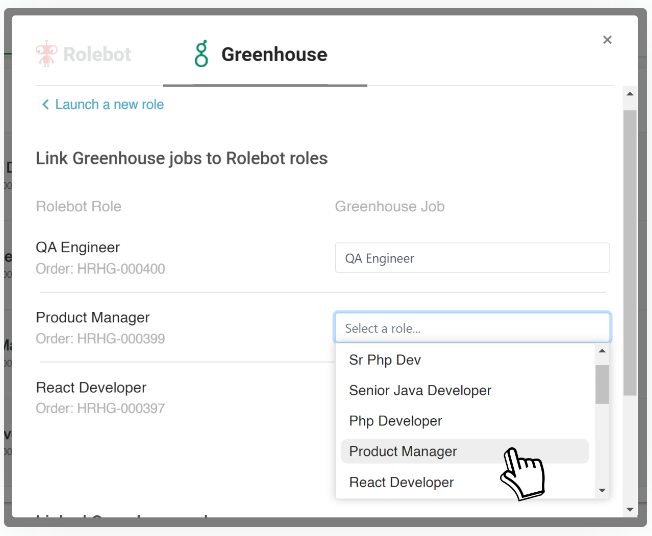The height and width of the screenshot is (536, 652).
Task: Choose Senior Java Developer option
Action: [x=420, y=390]
